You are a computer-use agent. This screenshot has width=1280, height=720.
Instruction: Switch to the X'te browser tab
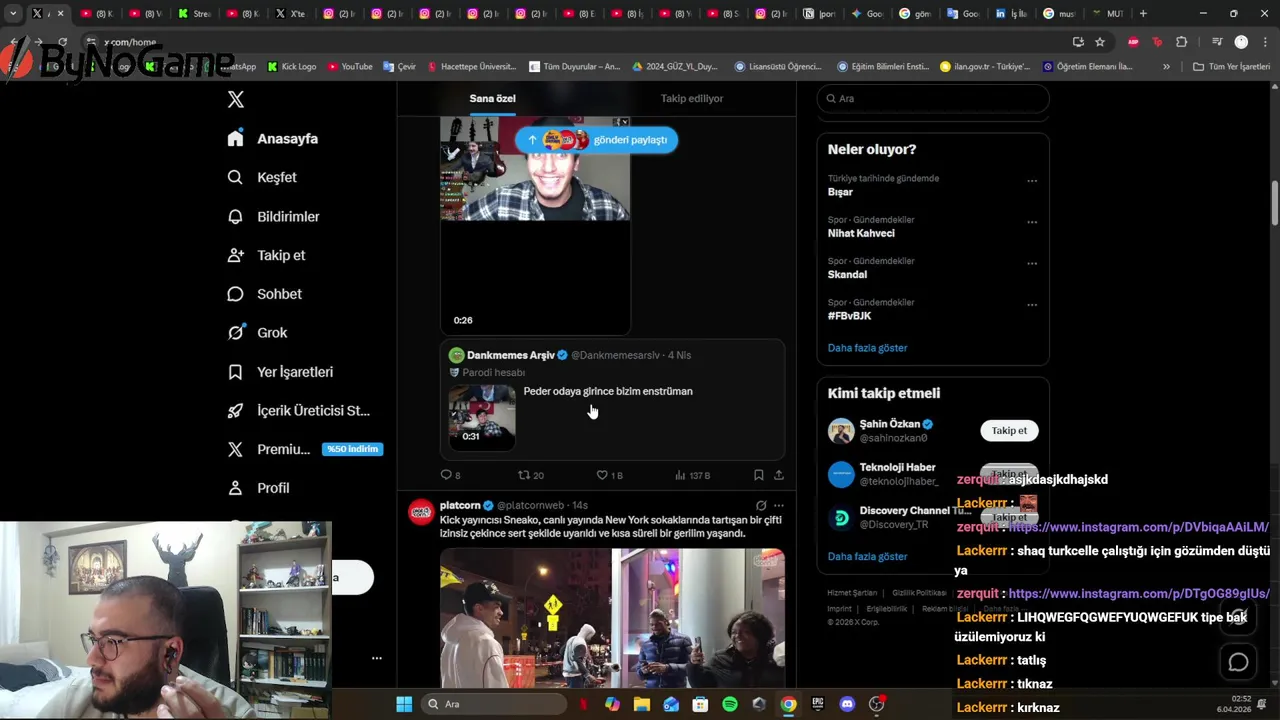click(289, 14)
